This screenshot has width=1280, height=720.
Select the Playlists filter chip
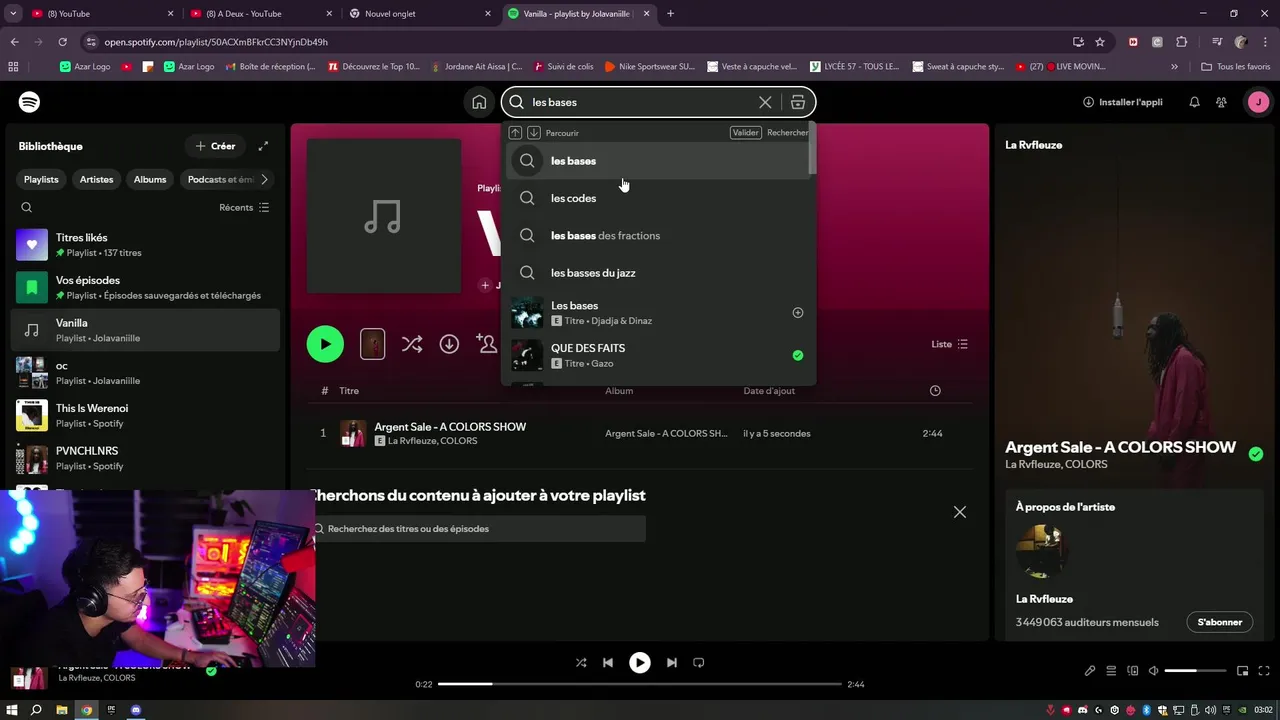[x=41, y=179]
